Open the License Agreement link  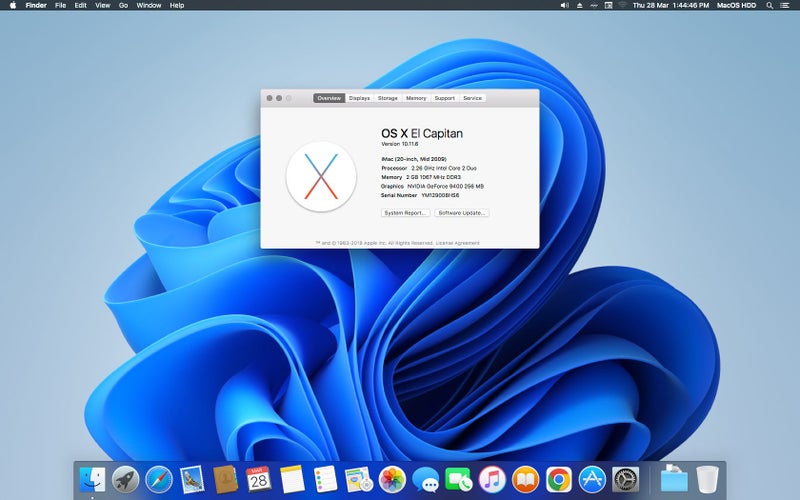point(457,243)
